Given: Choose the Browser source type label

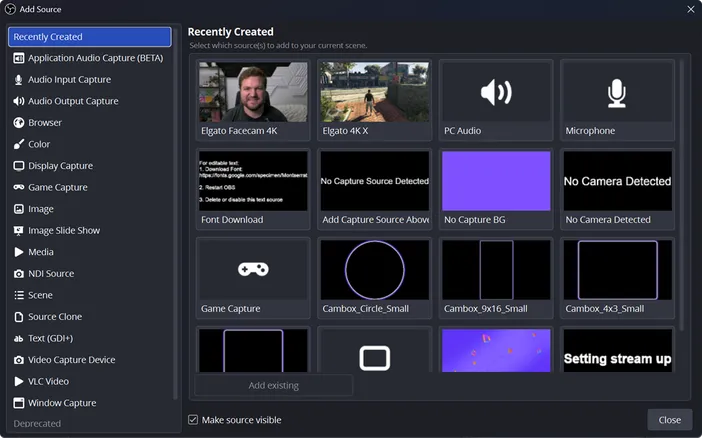Looking at the screenshot, I should click(x=45, y=123).
